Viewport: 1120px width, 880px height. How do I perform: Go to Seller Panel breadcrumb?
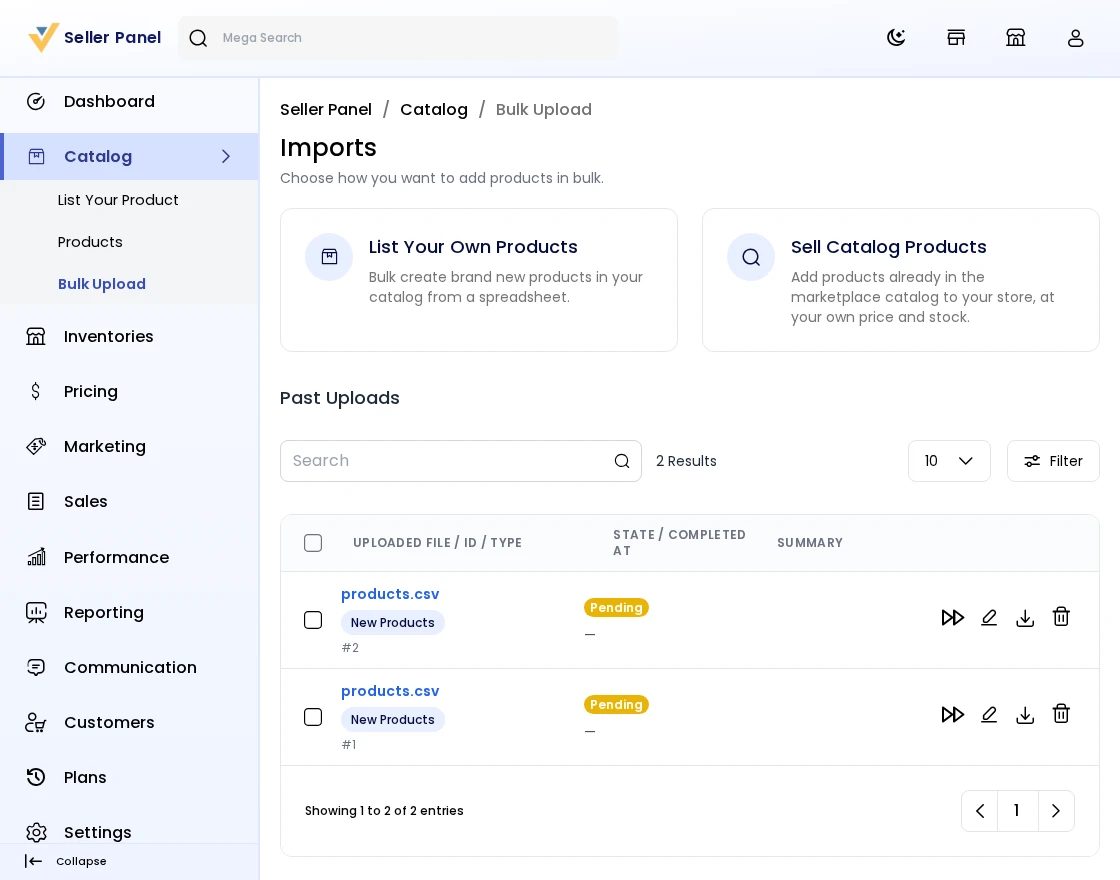tap(326, 109)
